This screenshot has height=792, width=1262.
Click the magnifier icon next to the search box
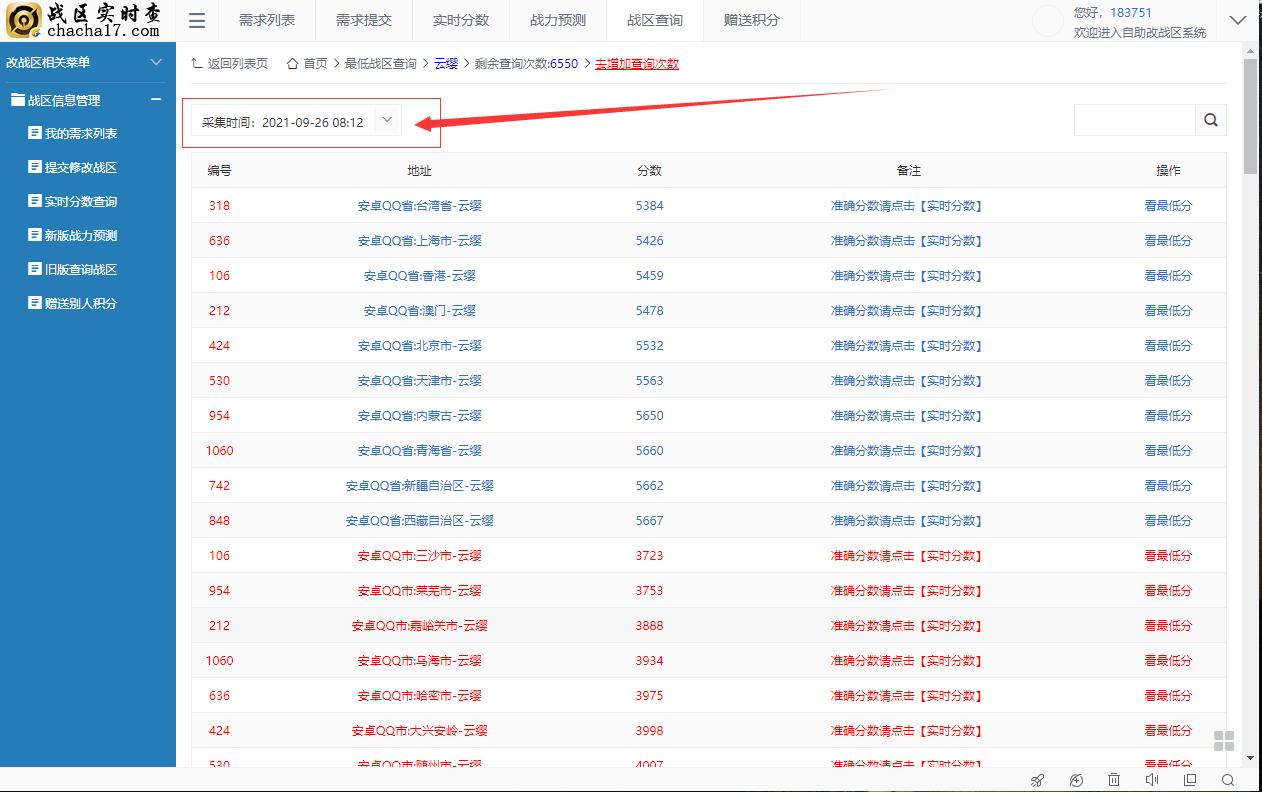pyautogui.click(x=1210, y=119)
